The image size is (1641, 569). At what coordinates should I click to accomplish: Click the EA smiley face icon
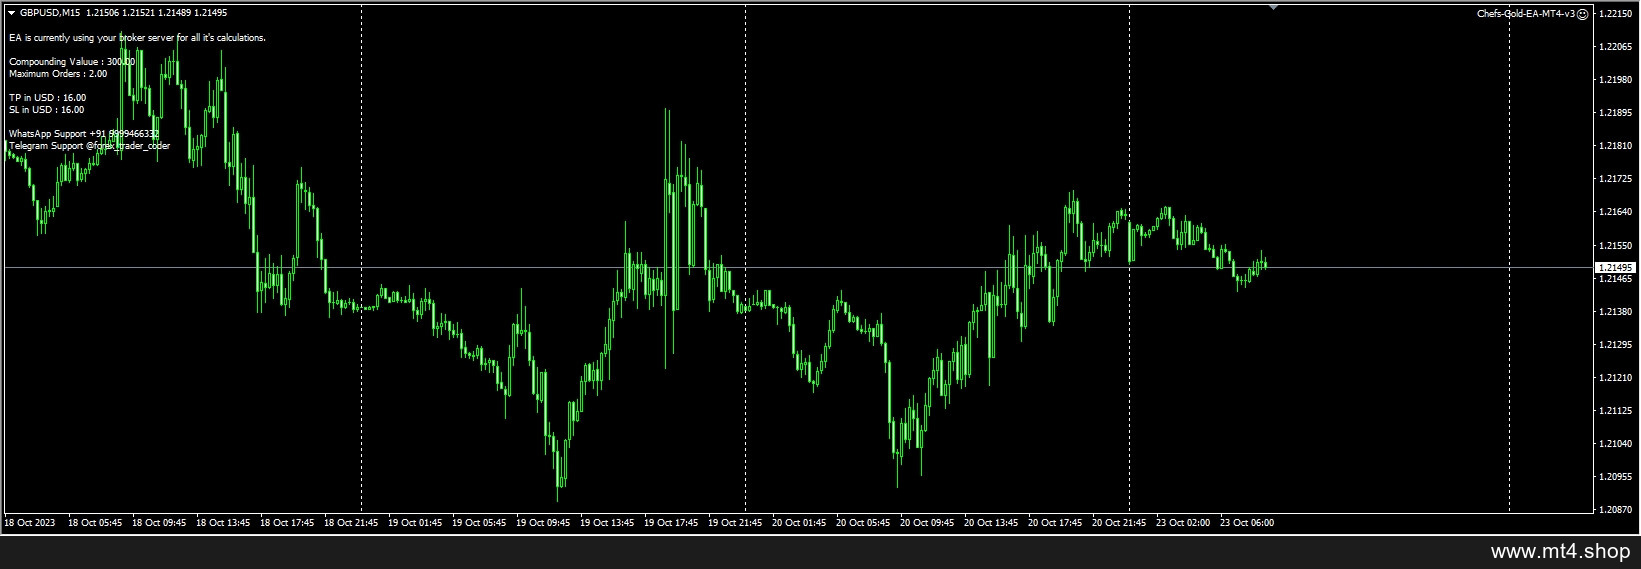[x=1583, y=14]
